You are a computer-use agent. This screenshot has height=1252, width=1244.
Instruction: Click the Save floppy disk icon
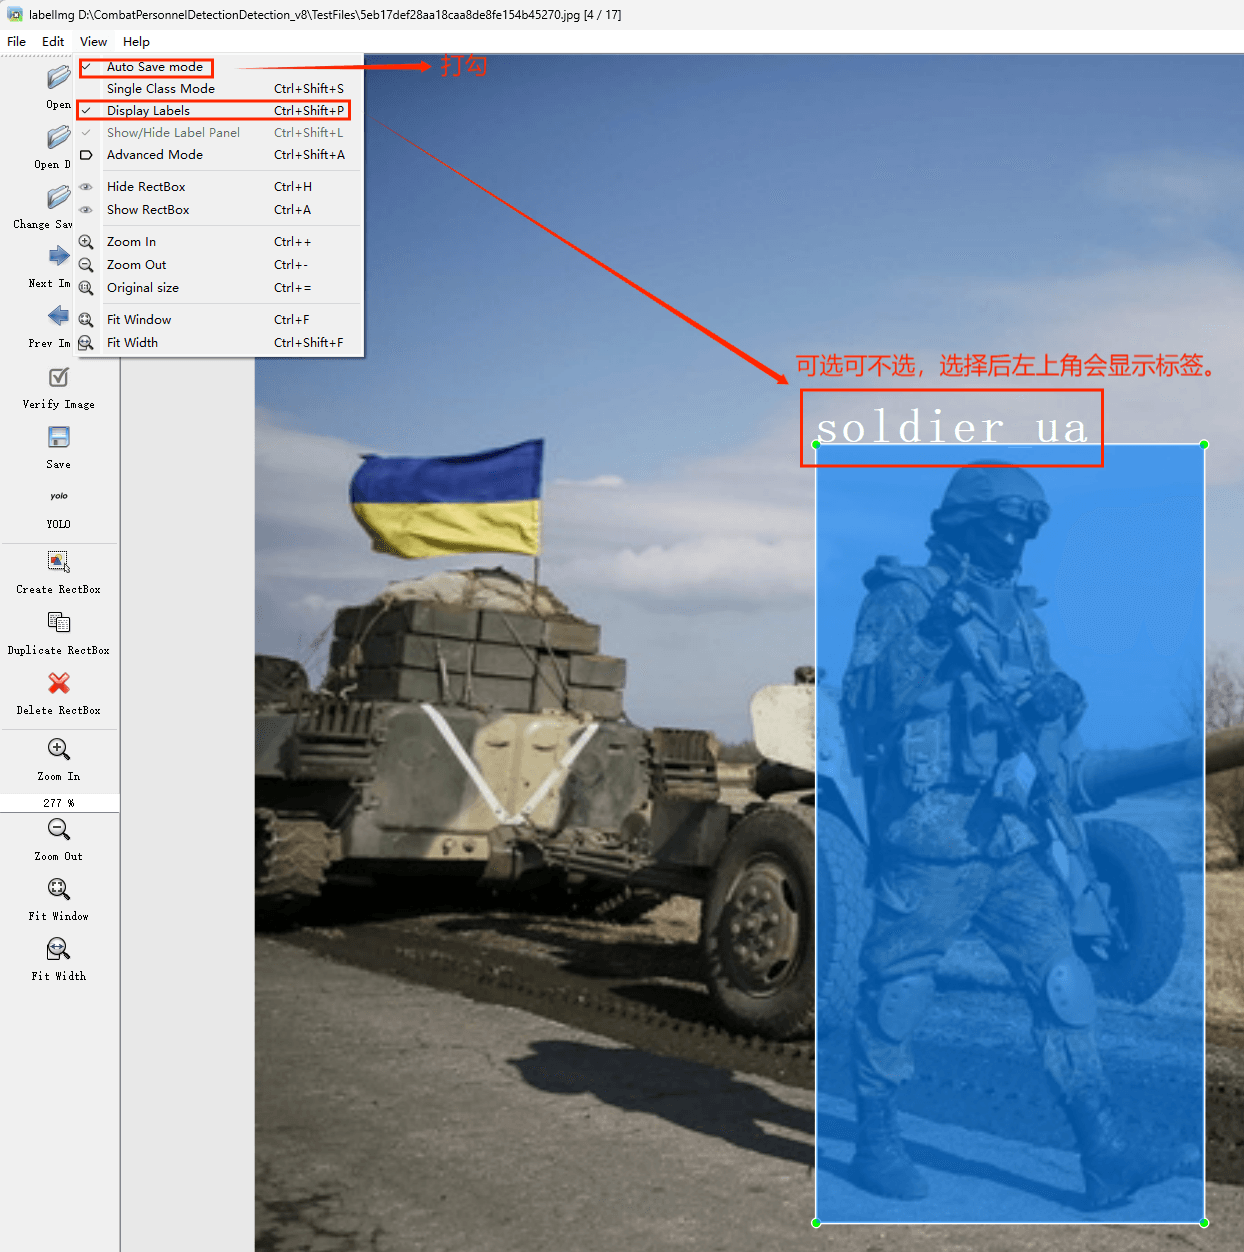point(58,438)
